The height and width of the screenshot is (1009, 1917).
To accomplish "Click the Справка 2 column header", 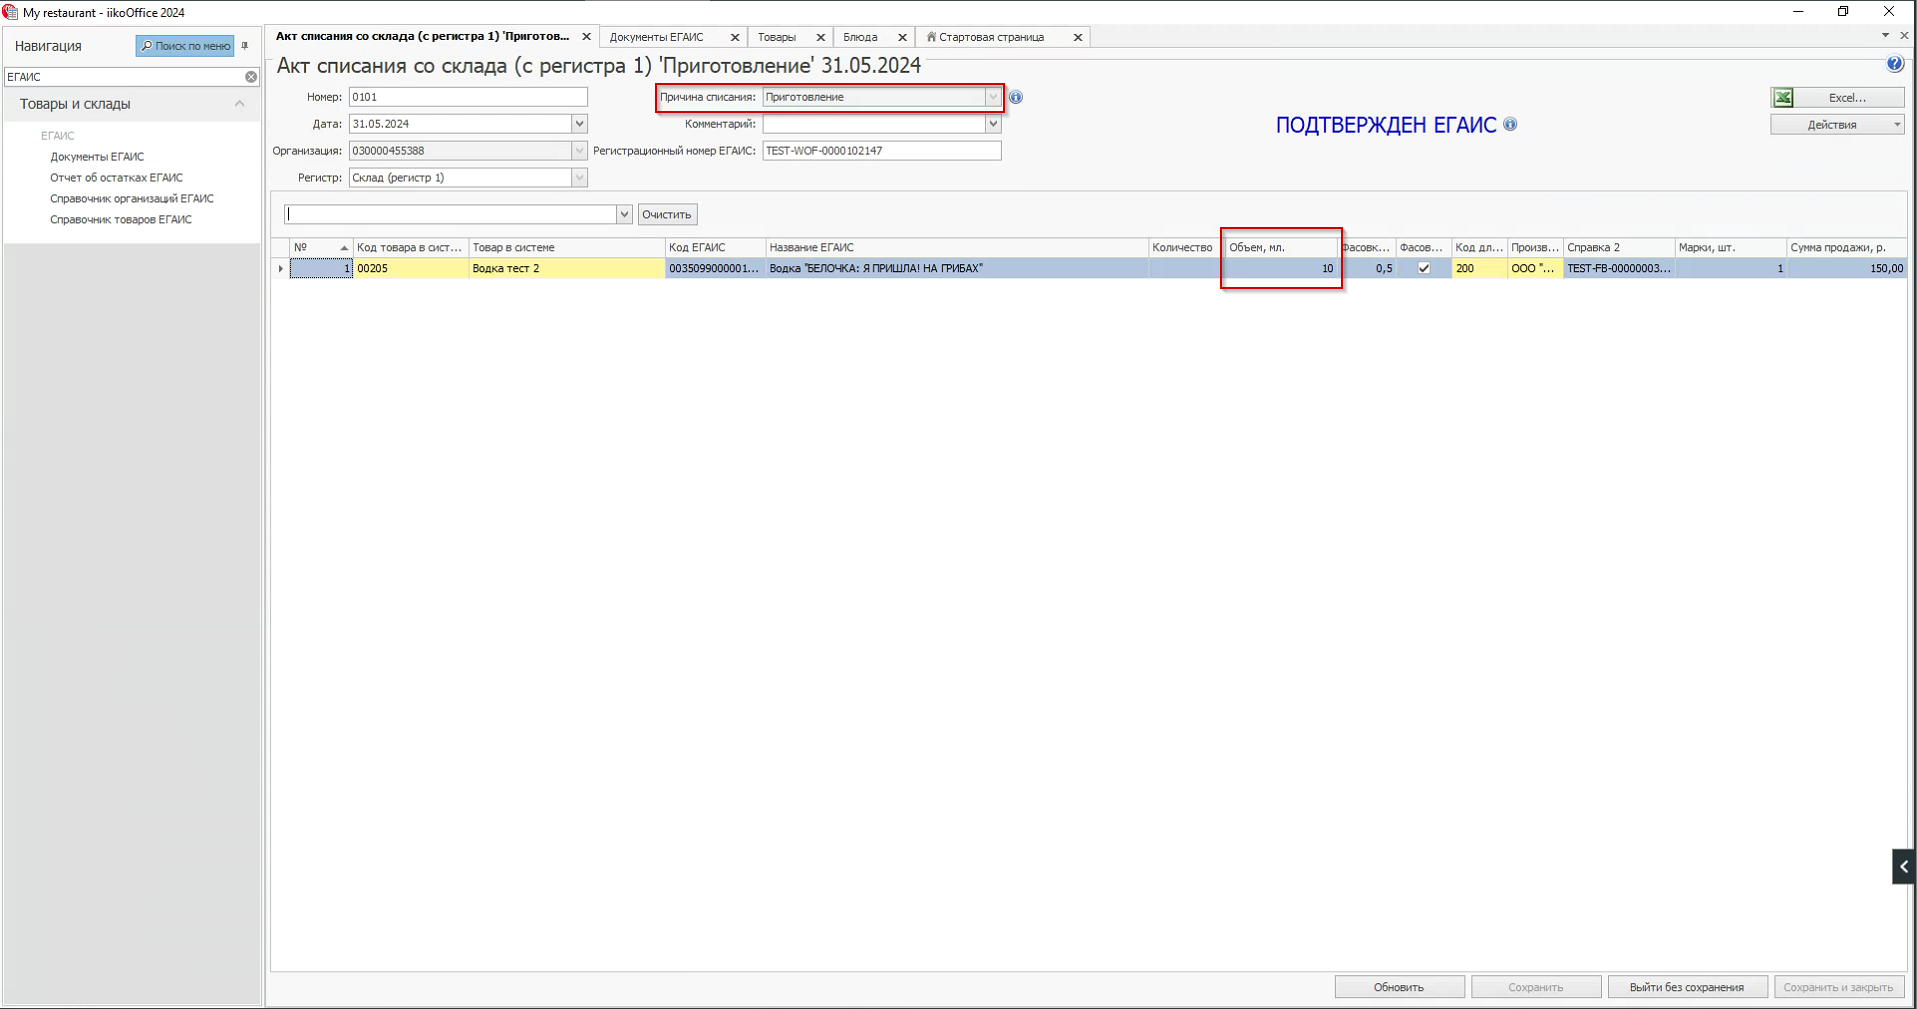I will [x=1619, y=247].
